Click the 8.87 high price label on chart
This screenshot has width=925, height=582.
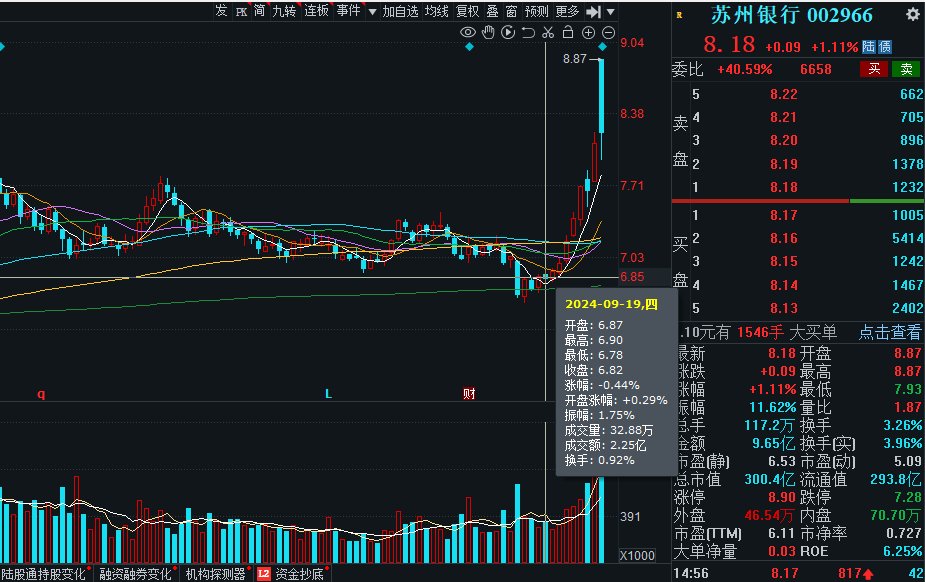[575, 58]
